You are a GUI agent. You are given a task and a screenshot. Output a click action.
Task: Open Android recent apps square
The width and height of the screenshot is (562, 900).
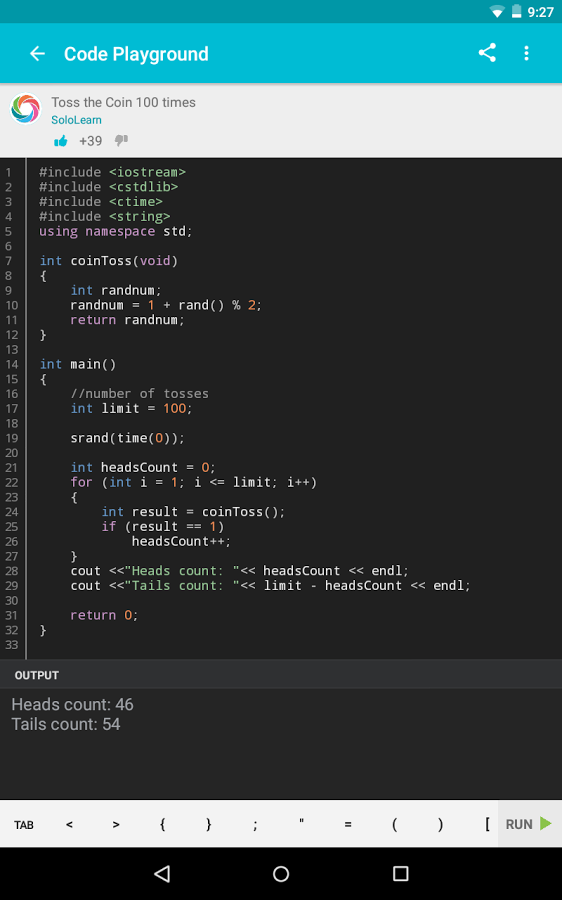pos(401,874)
